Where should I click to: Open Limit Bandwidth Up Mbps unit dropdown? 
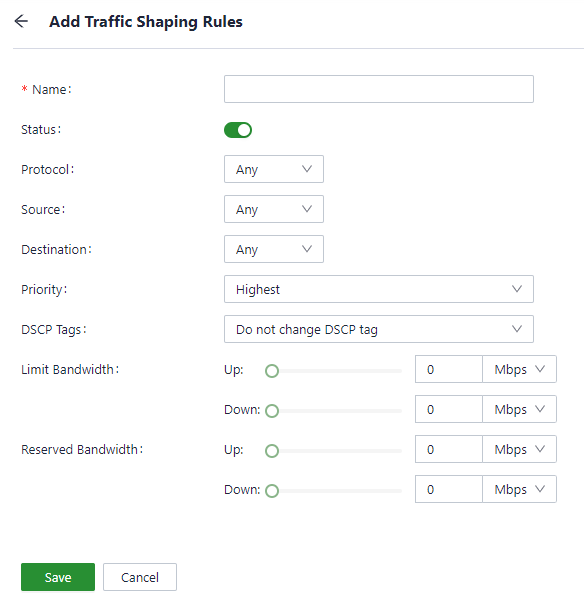pyautogui.click(x=519, y=369)
